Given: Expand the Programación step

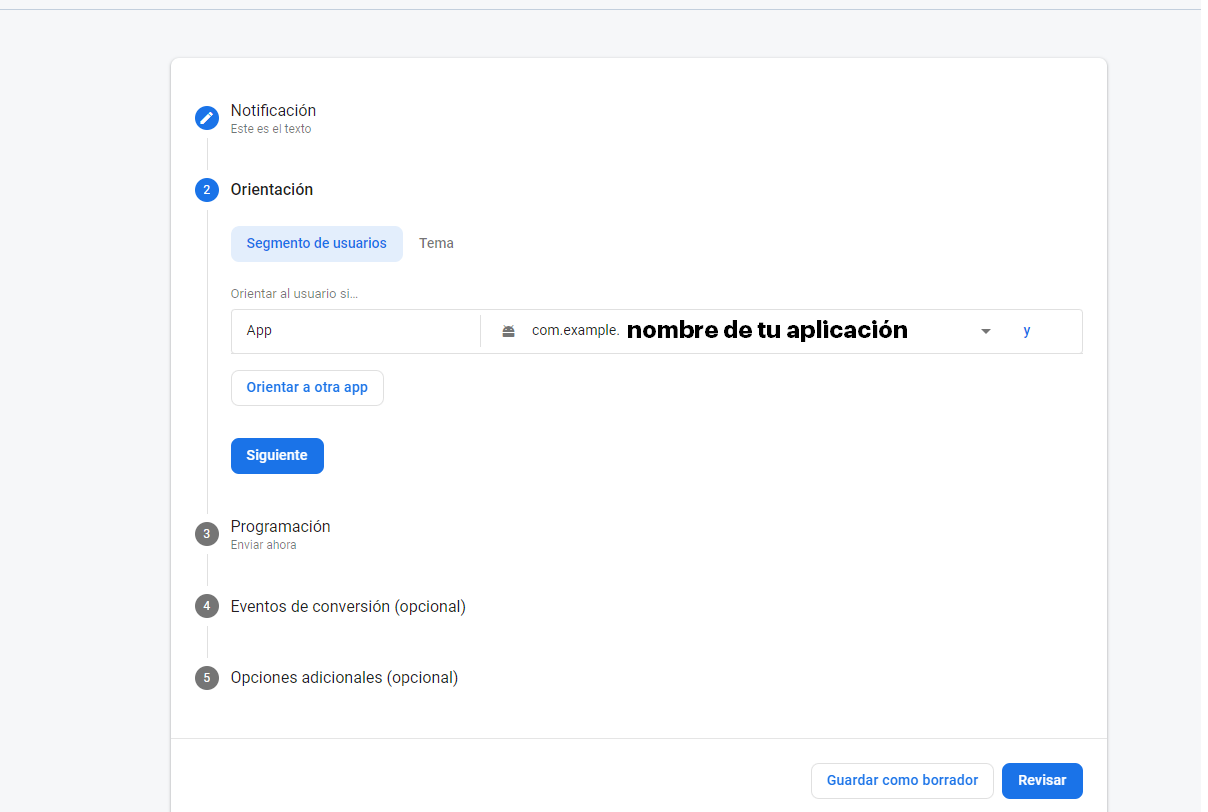Looking at the screenshot, I should [x=280, y=526].
